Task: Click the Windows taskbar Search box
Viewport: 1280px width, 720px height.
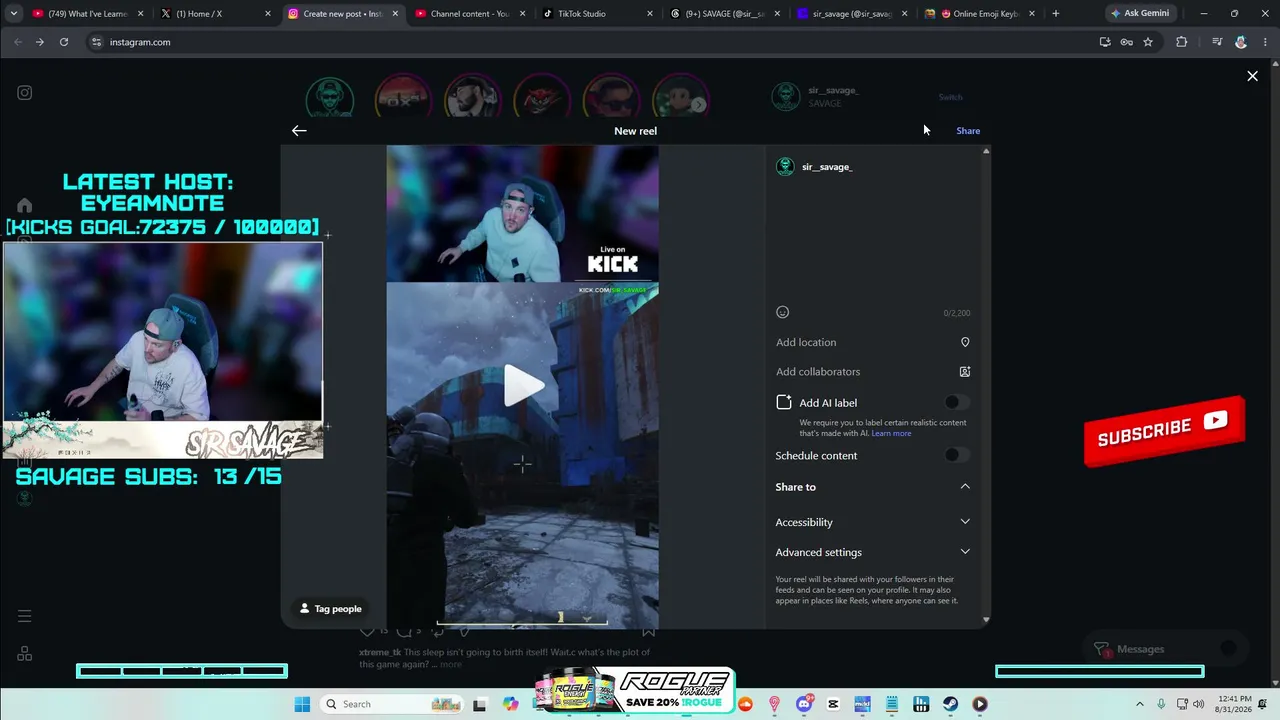Action: click(392, 704)
